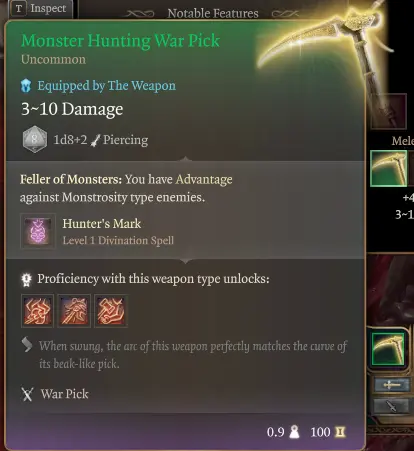The image size is (414, 451).
Task: Click the proficiency badge icon
Action: 26,279
